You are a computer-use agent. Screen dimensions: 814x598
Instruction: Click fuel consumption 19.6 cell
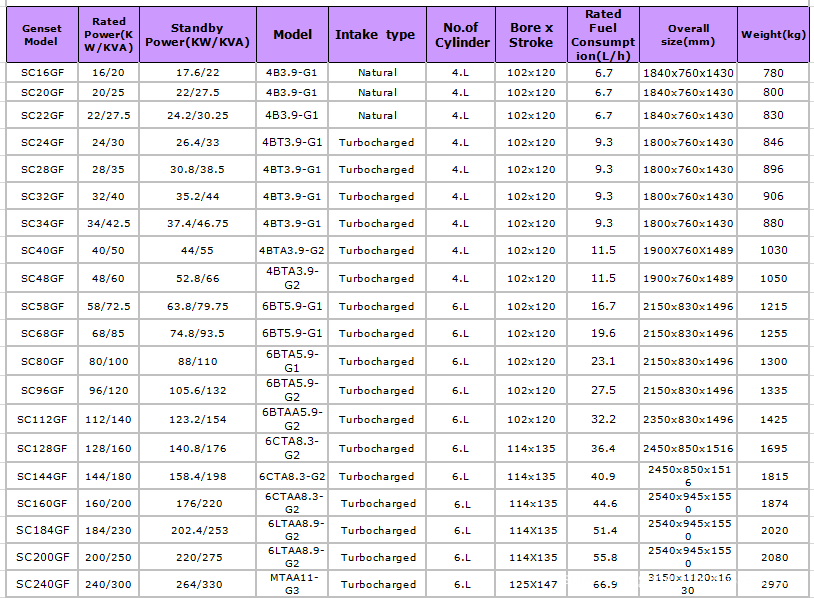click(x=603, y=333)
